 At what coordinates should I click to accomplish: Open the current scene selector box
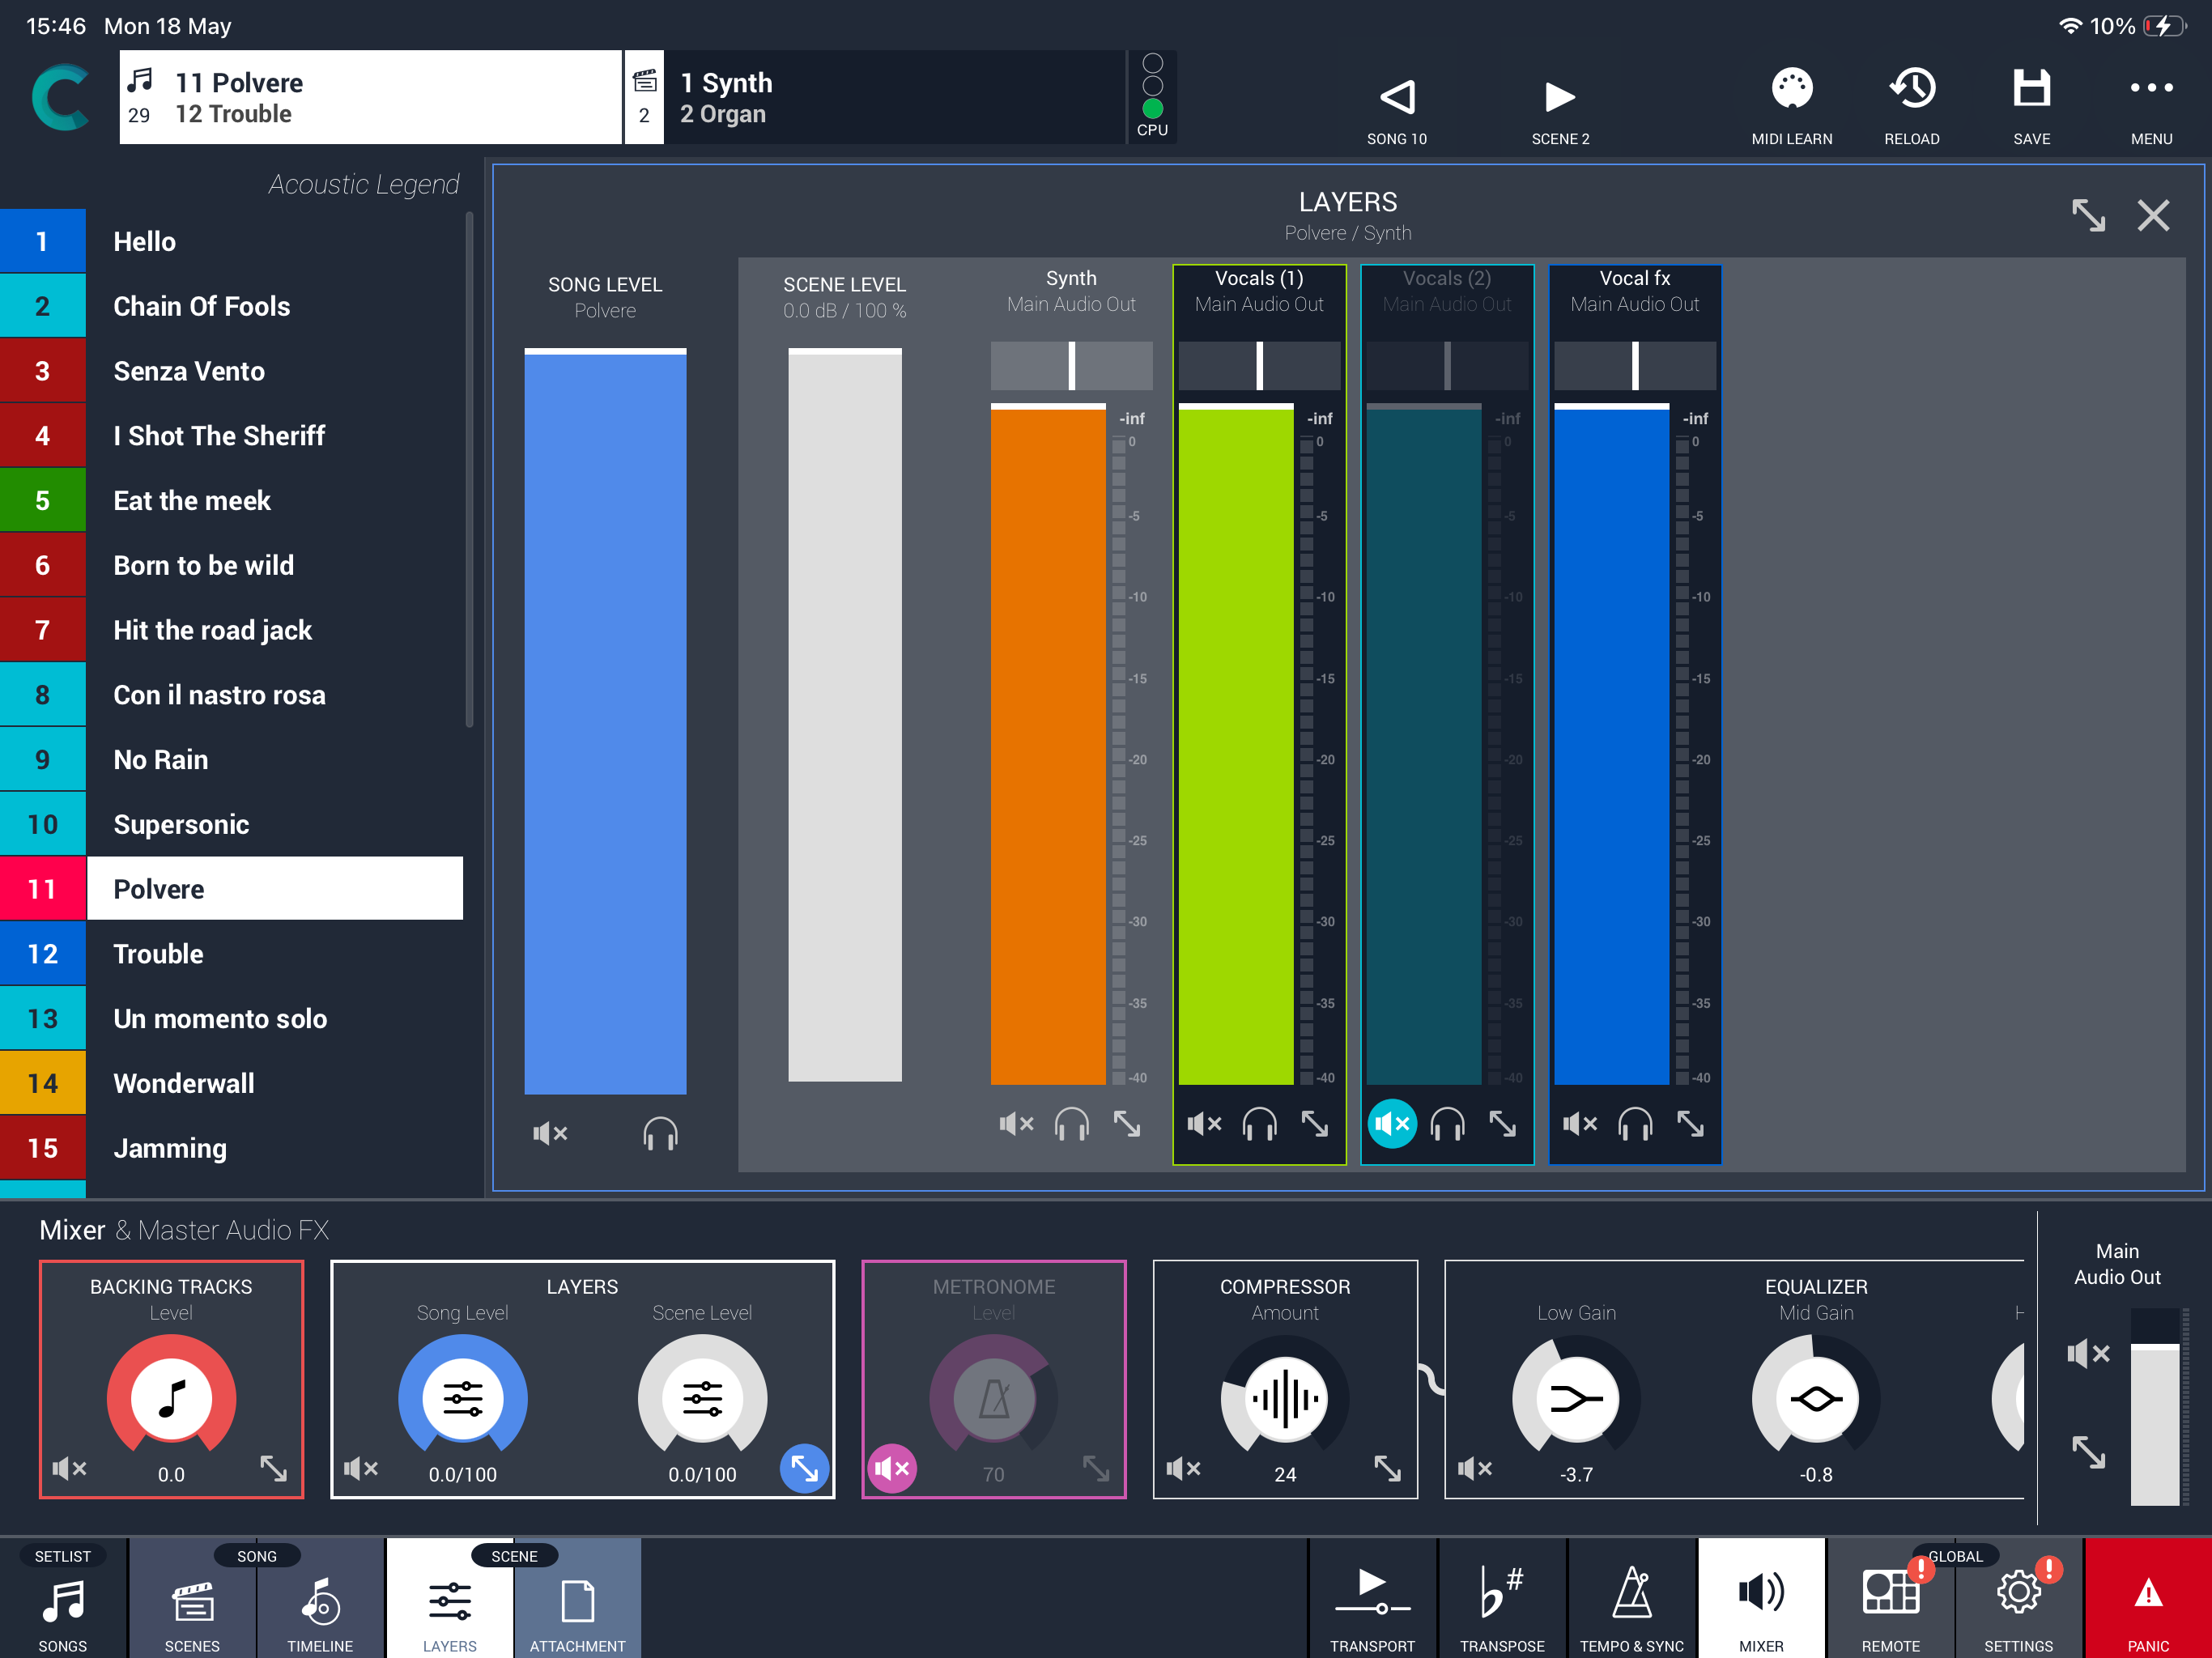coord(875,97)
